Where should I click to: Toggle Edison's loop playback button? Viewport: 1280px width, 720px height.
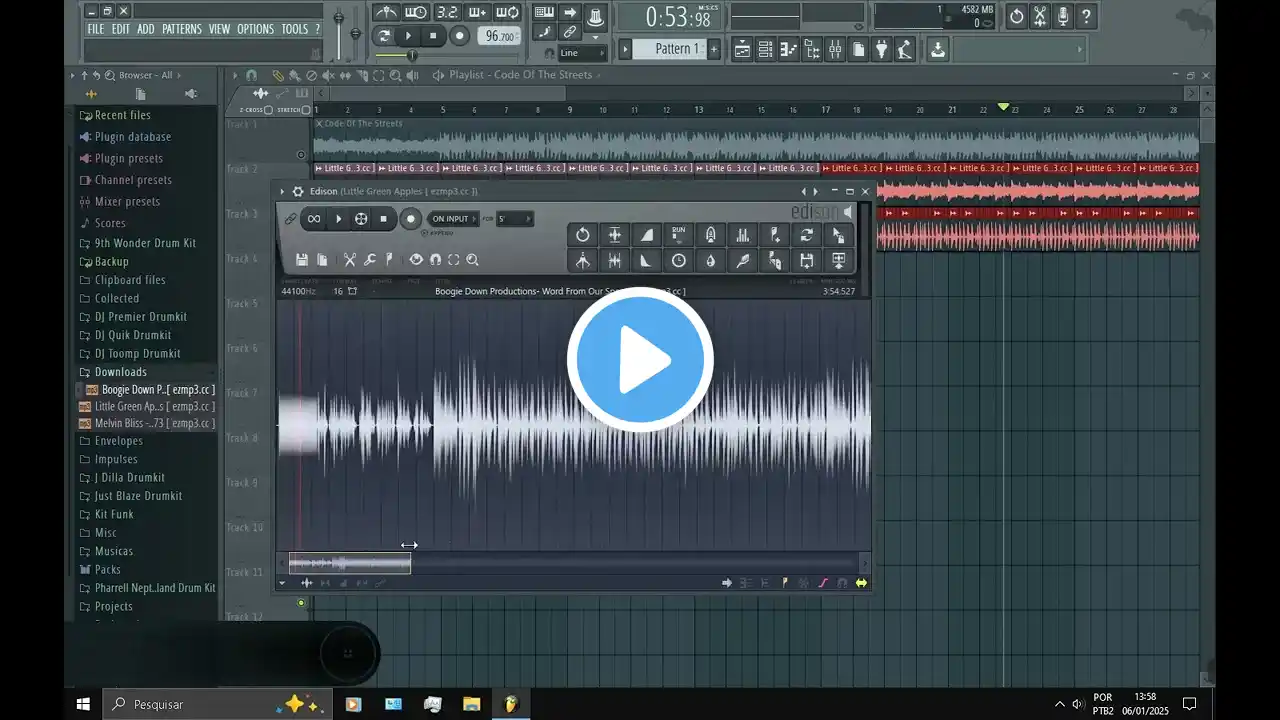[314, 219]
